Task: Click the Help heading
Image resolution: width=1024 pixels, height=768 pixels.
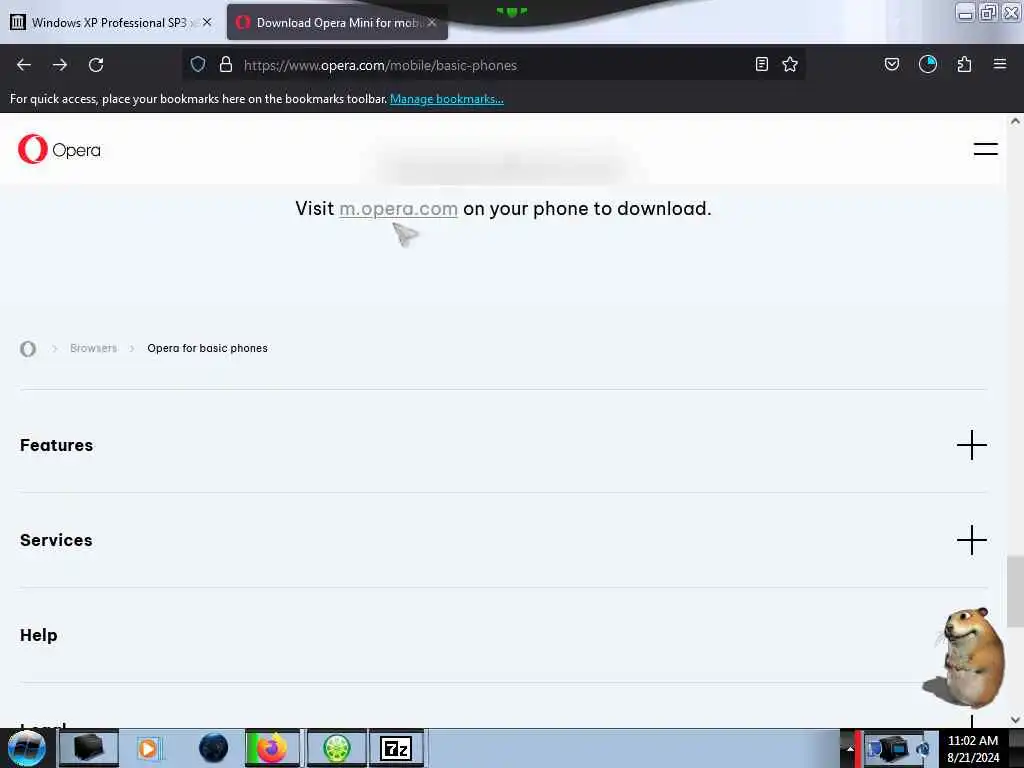Action: click(x=39, y=635)
